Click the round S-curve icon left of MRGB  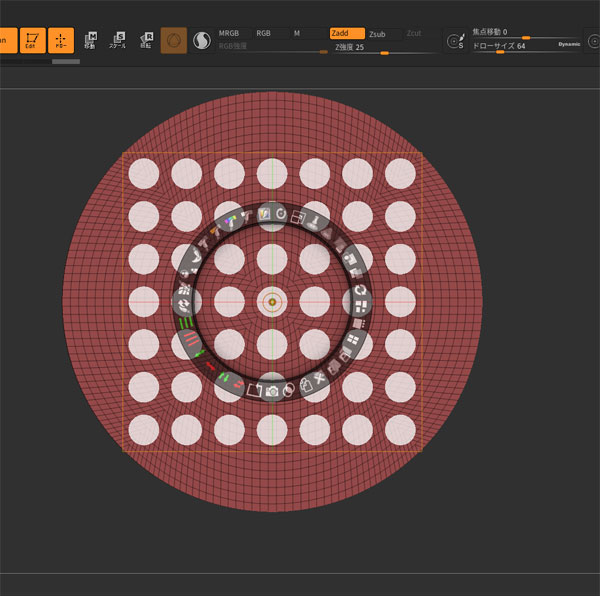point(202,40)
